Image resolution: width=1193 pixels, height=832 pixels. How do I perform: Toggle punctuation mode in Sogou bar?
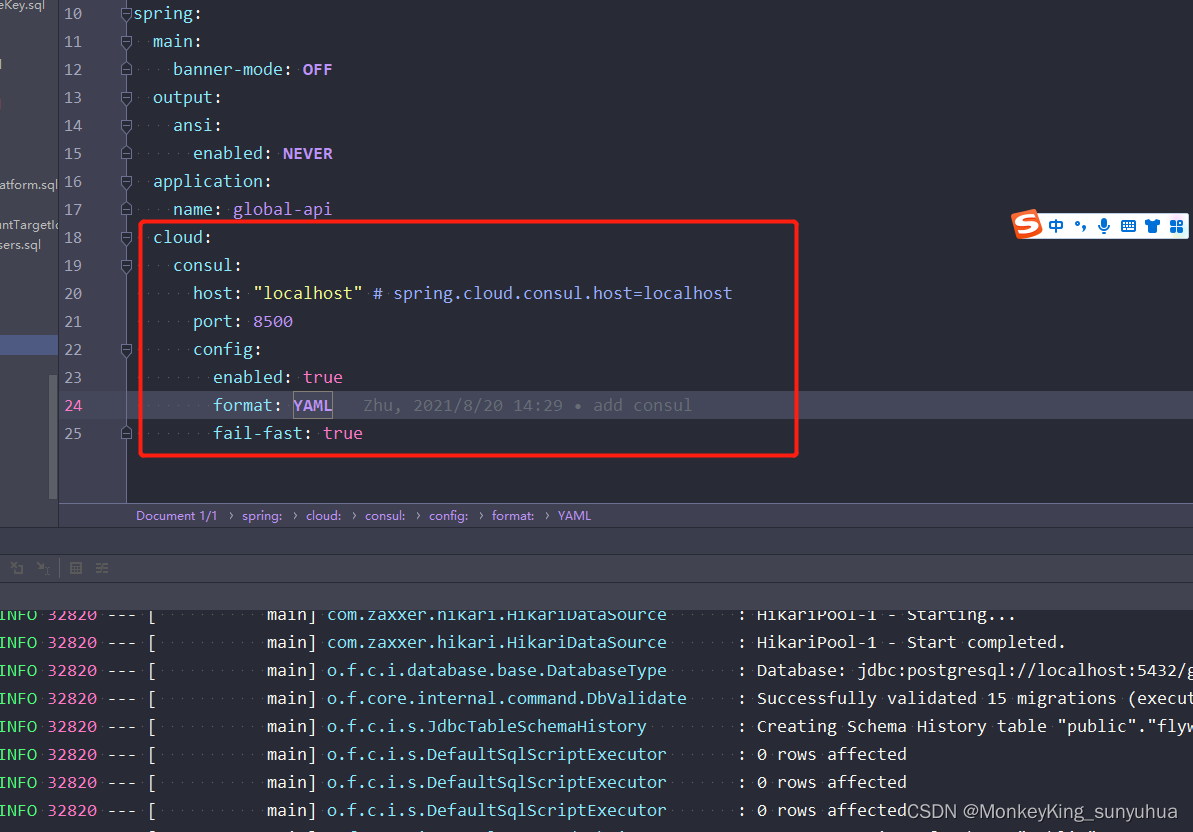1080,226
